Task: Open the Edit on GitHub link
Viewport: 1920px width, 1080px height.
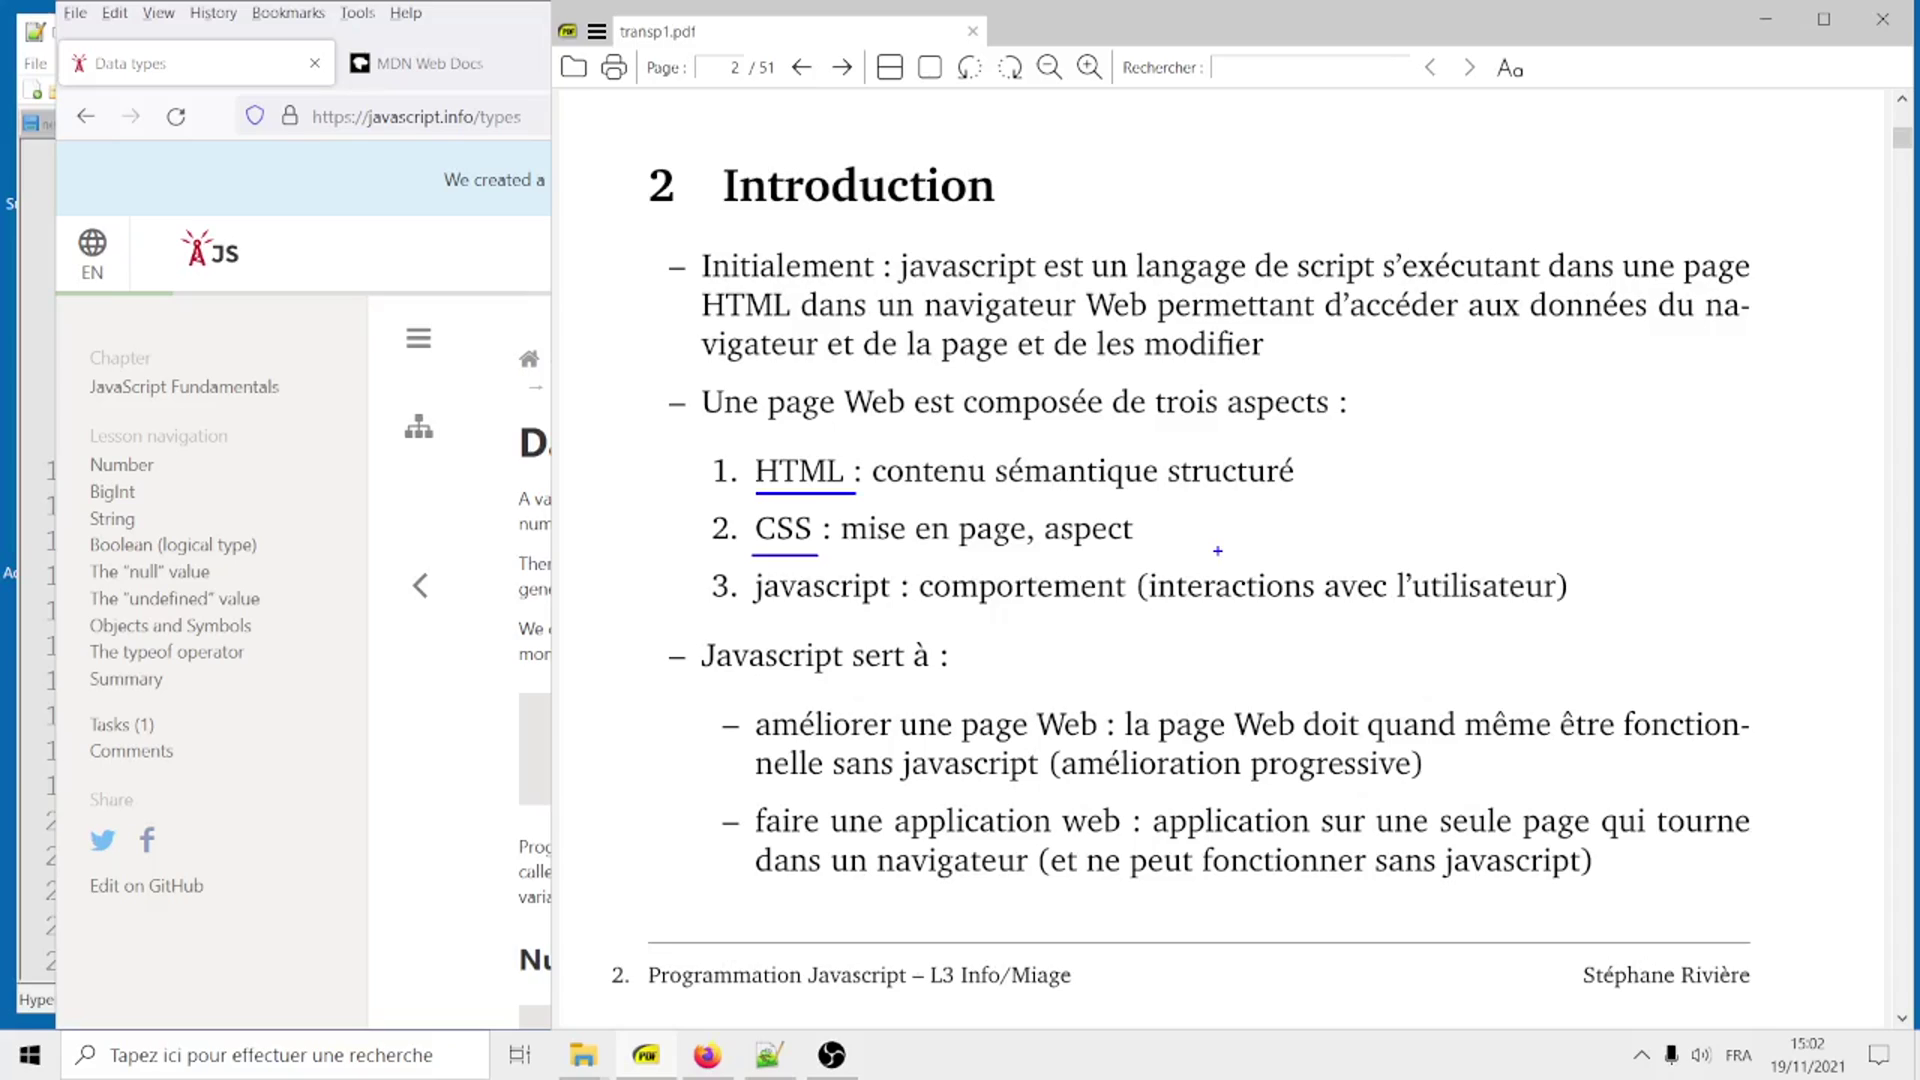Action: pyautogui.click(x=146, y=885)
